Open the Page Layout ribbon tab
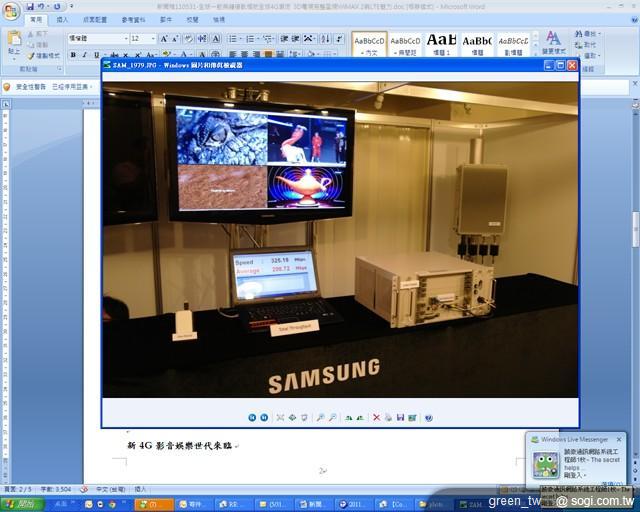Viewport: 640px width, 512px height. point(95,20)
